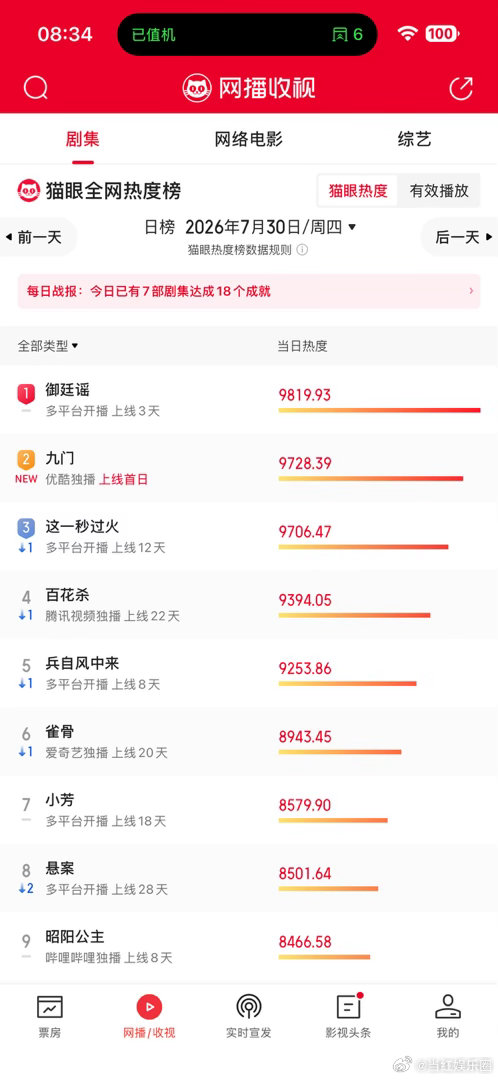Switch ranking to 有效播放
This screenshot has width=498, height=1080.
[x=439, y=191]
